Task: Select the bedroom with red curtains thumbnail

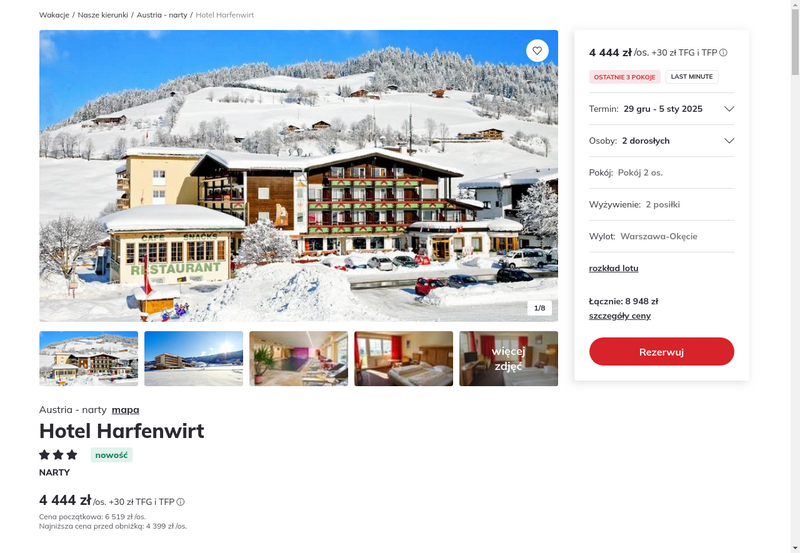Action: pos(404,359)
